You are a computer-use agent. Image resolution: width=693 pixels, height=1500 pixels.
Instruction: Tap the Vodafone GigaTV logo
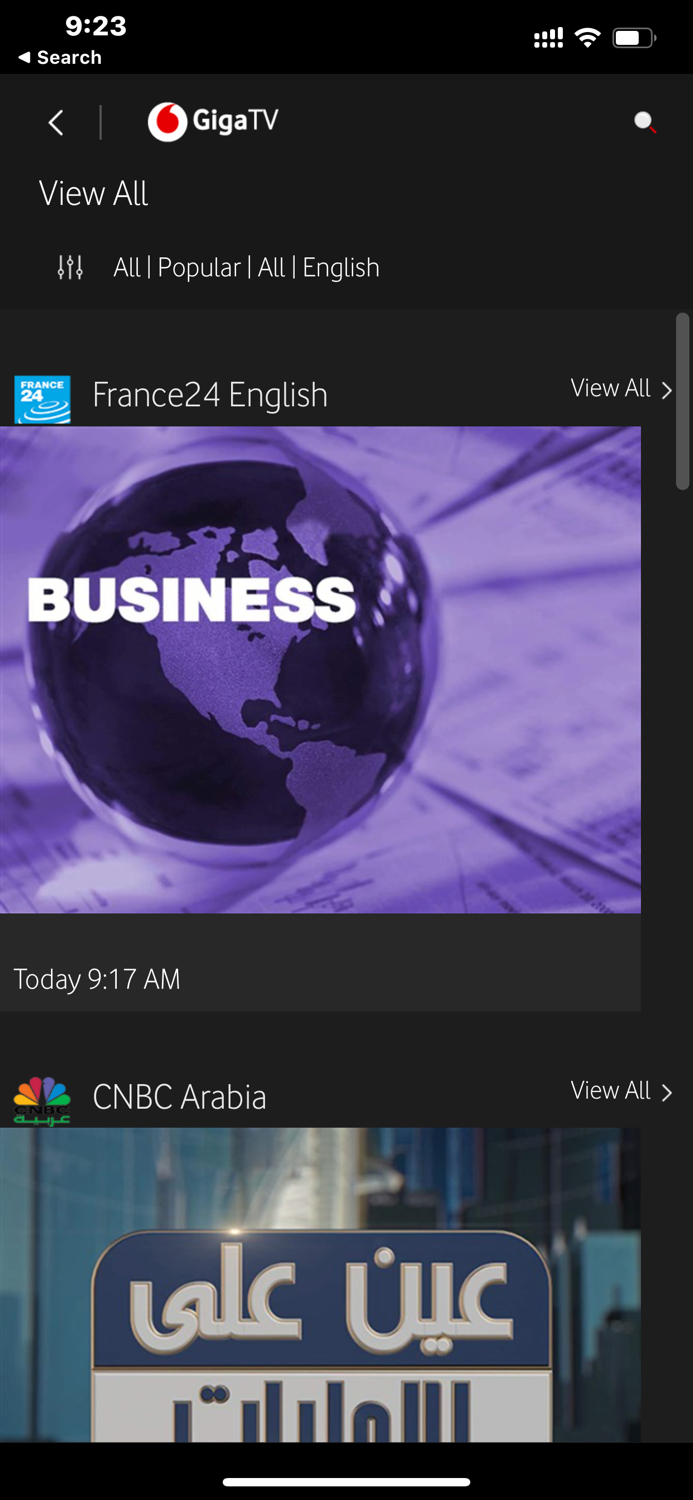tap(213, 122)
